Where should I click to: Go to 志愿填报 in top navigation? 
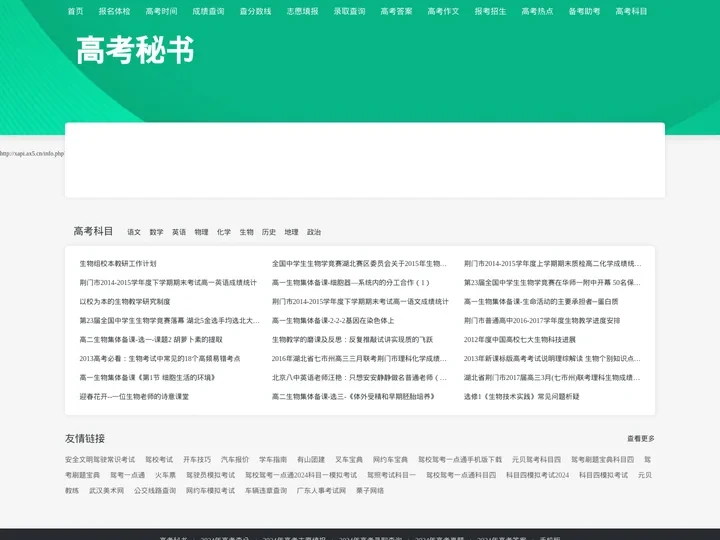pyautogui.click(x=302, y=11)
